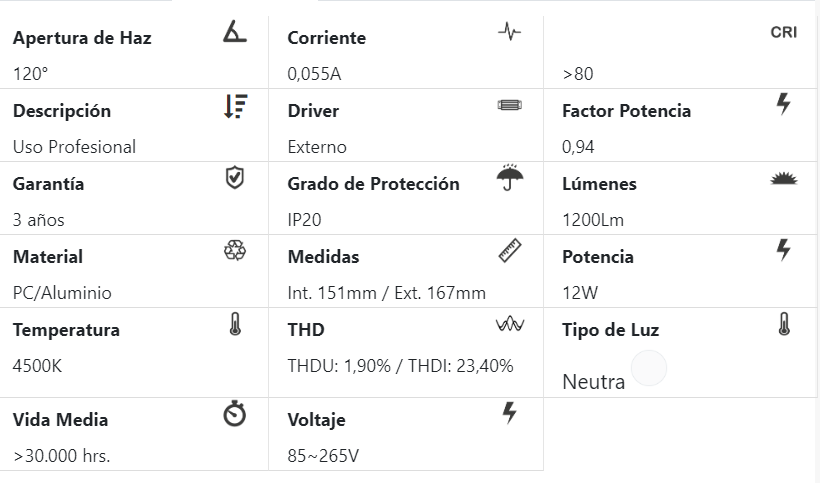Click the Corriente pulse wave icon
Screen dimensions: 820x483
[509, 32]
